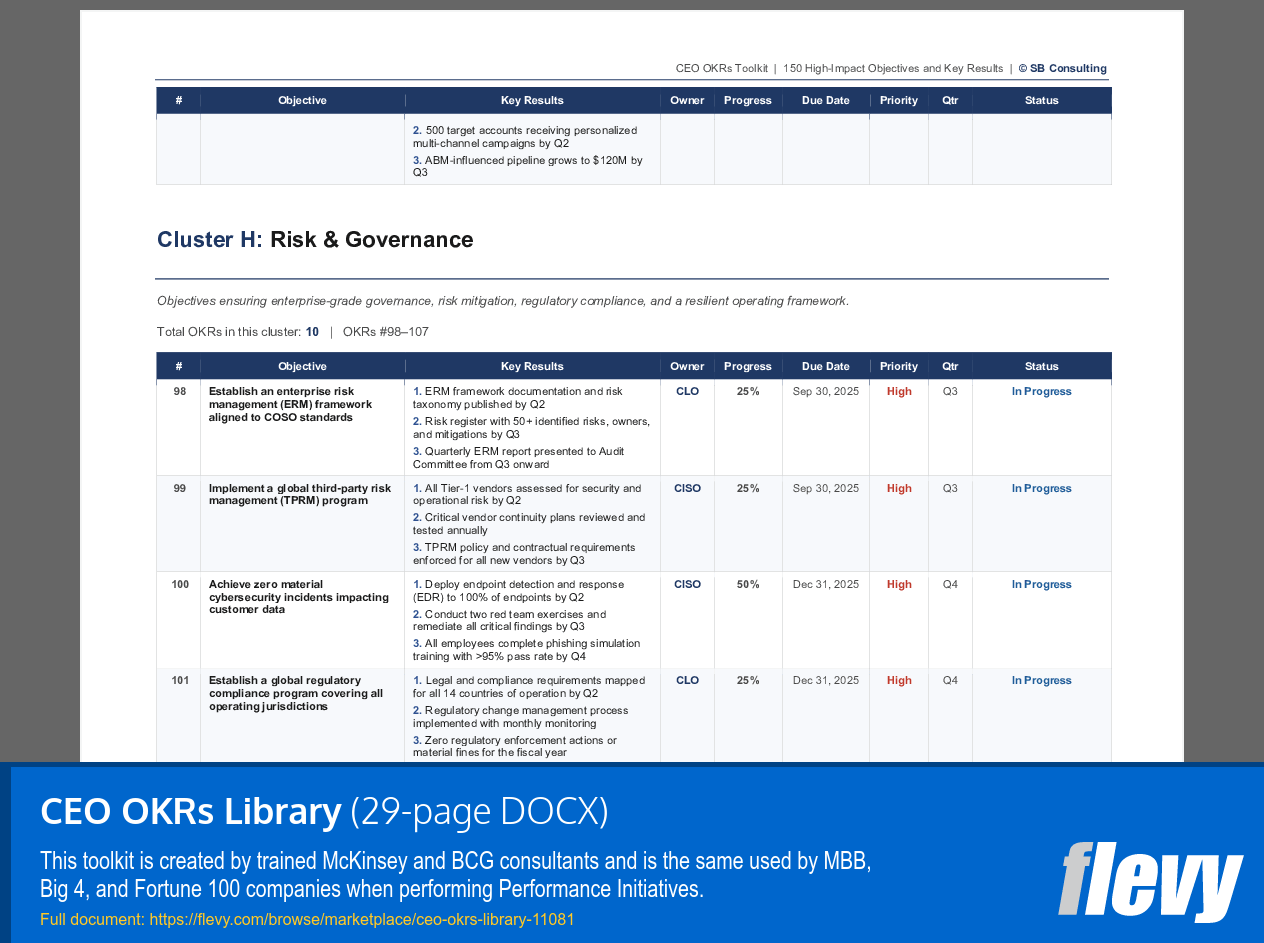1264x943 pixels.
Task: Click the Owner column header
Action: click(687, 366)
